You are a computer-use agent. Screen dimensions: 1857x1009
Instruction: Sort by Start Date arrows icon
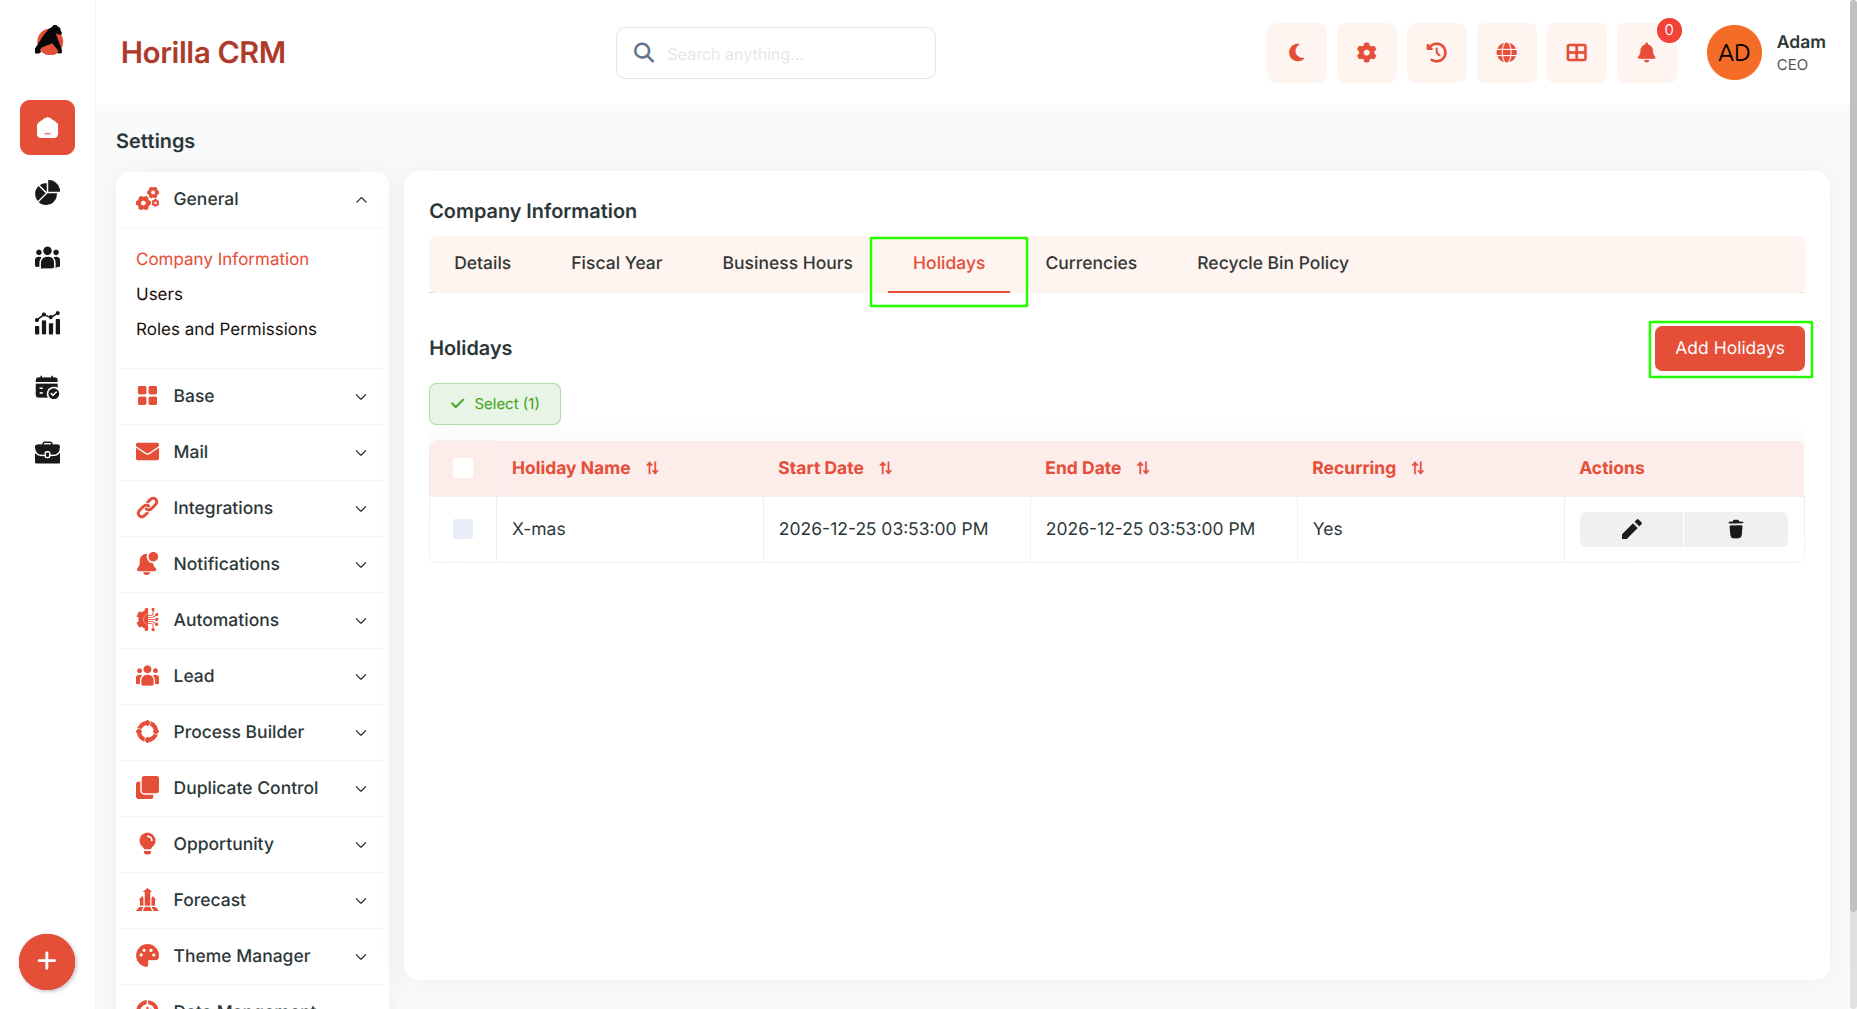click(x=885, y=468)
